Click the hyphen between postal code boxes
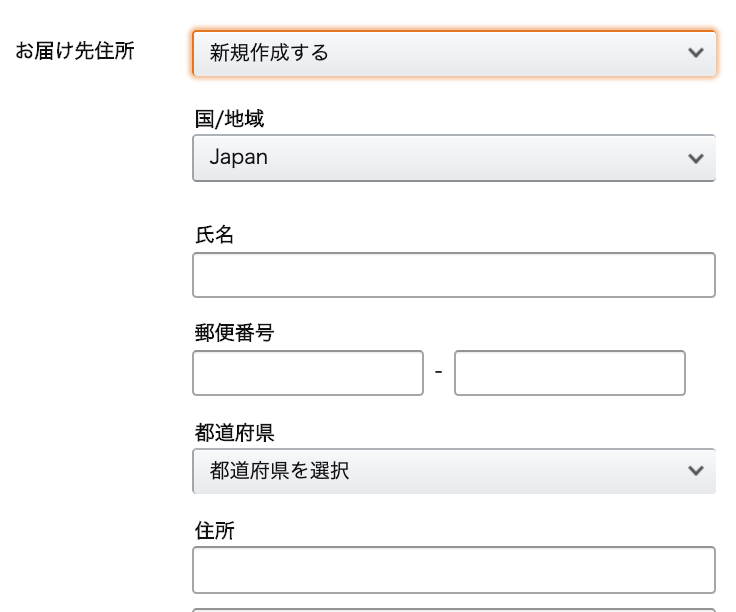736x612 pixels. (438, 372)
